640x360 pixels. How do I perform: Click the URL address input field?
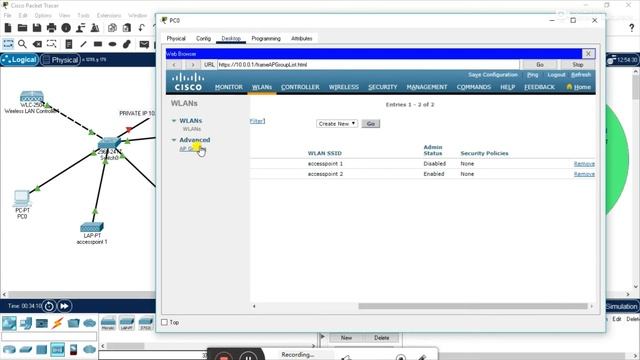pyautogui.click(x=368, y=64)
